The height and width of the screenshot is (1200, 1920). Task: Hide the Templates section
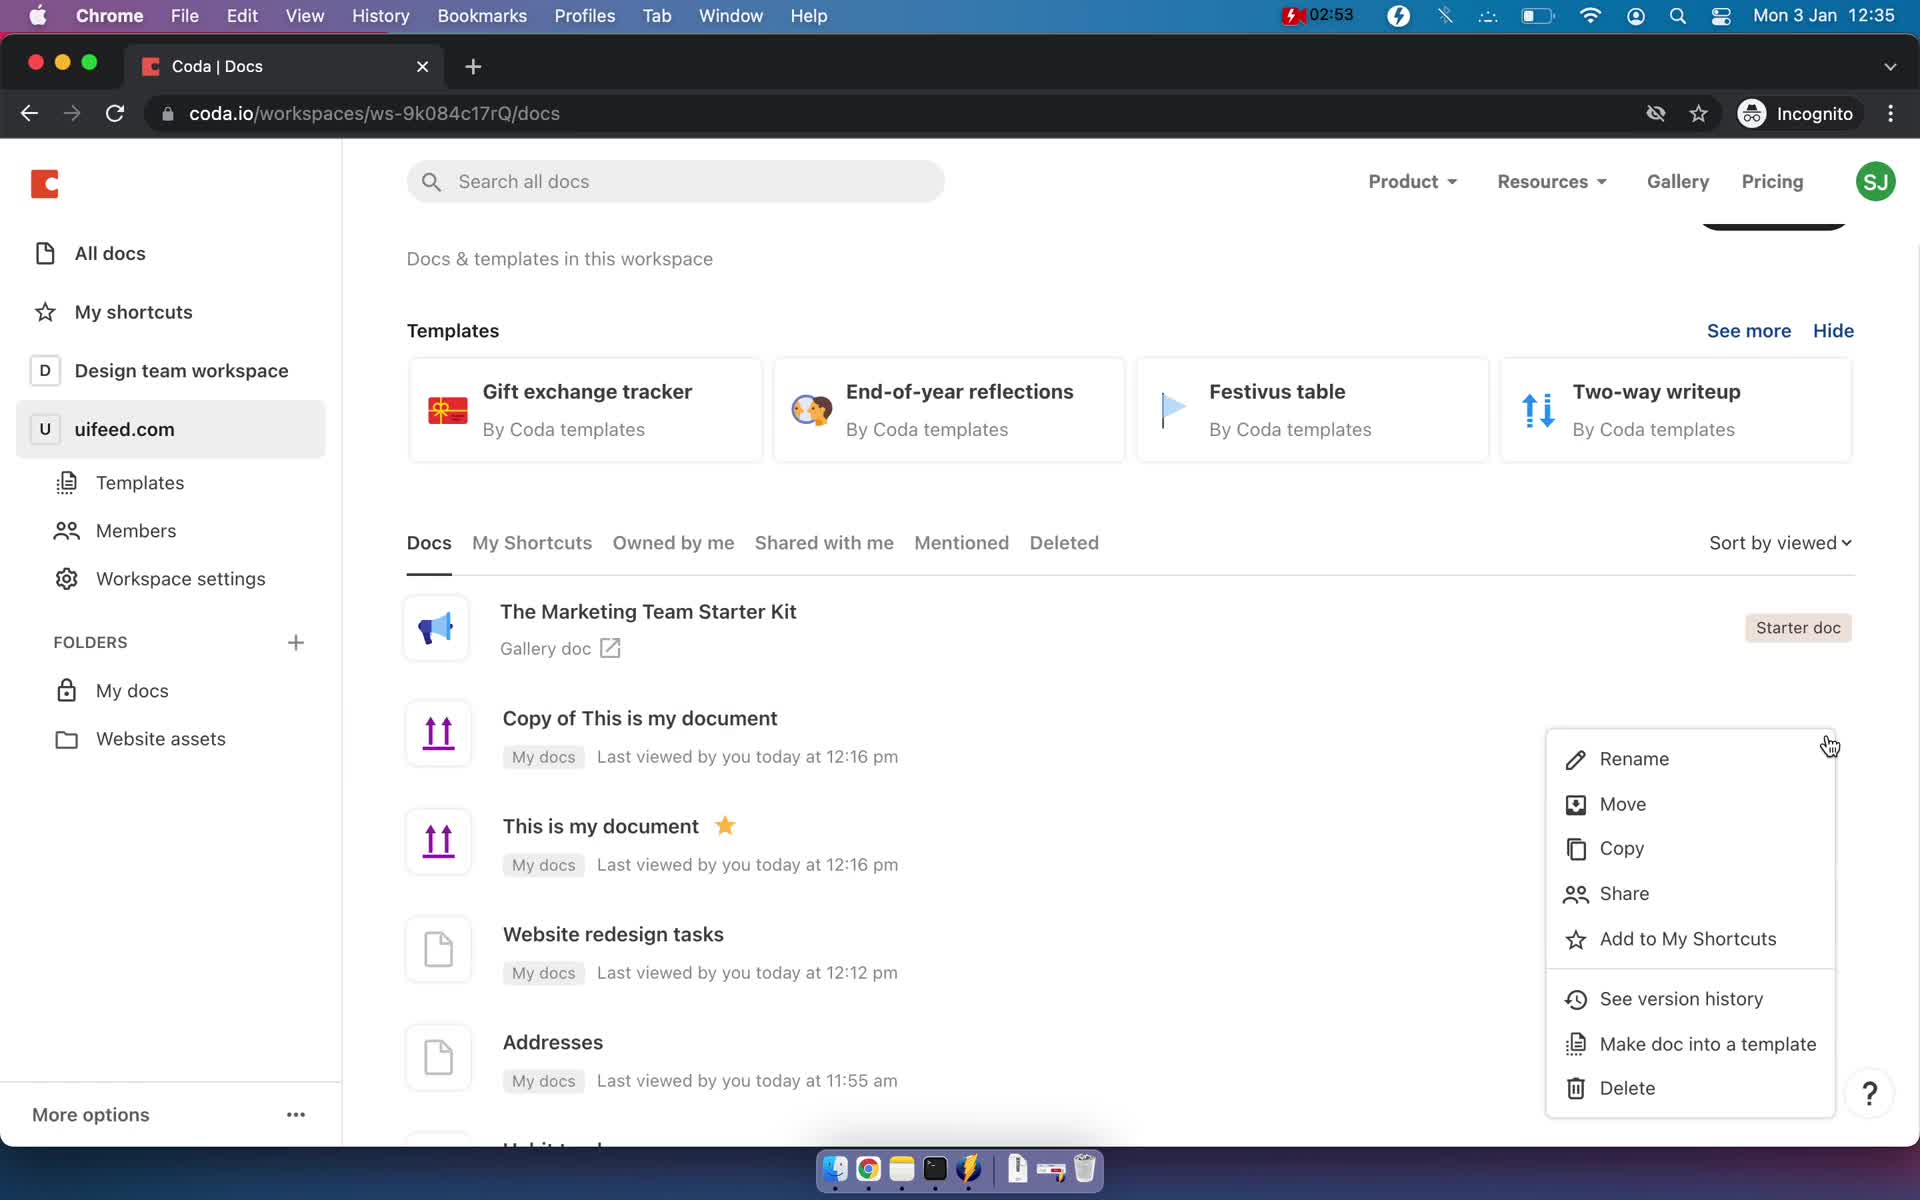pyautogui.click(x=1833, y=331)
